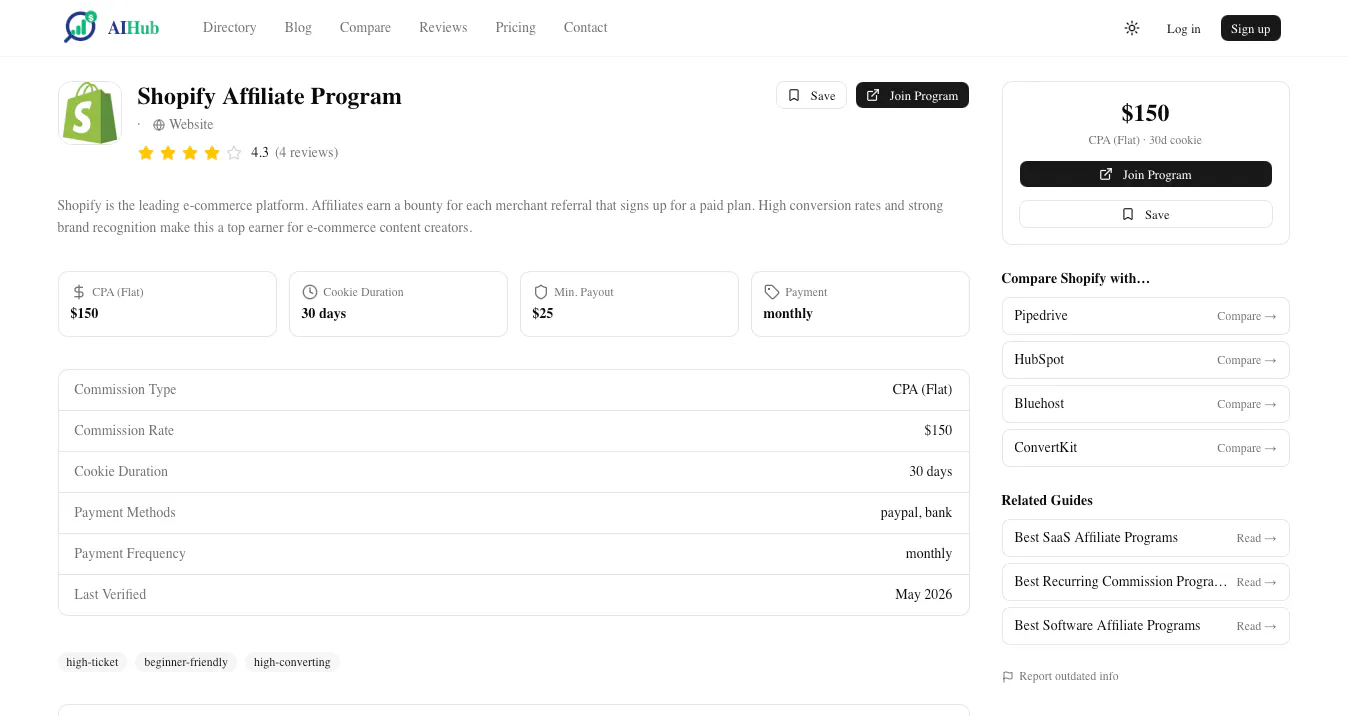Click external-link icon in sidebar Join Program
Image resolution: width=1351 pixels, height=716 pixels.
point(1106,174)
